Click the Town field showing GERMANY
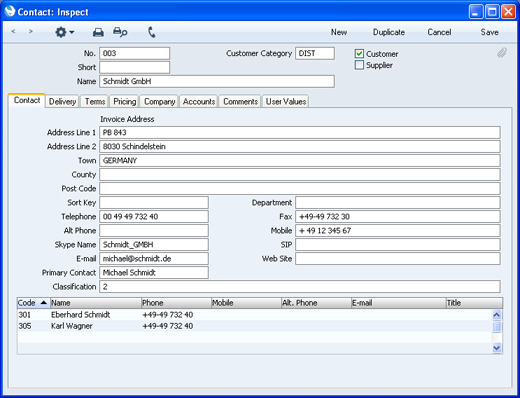Screen dimensions: 520x398 click(300, 160)
